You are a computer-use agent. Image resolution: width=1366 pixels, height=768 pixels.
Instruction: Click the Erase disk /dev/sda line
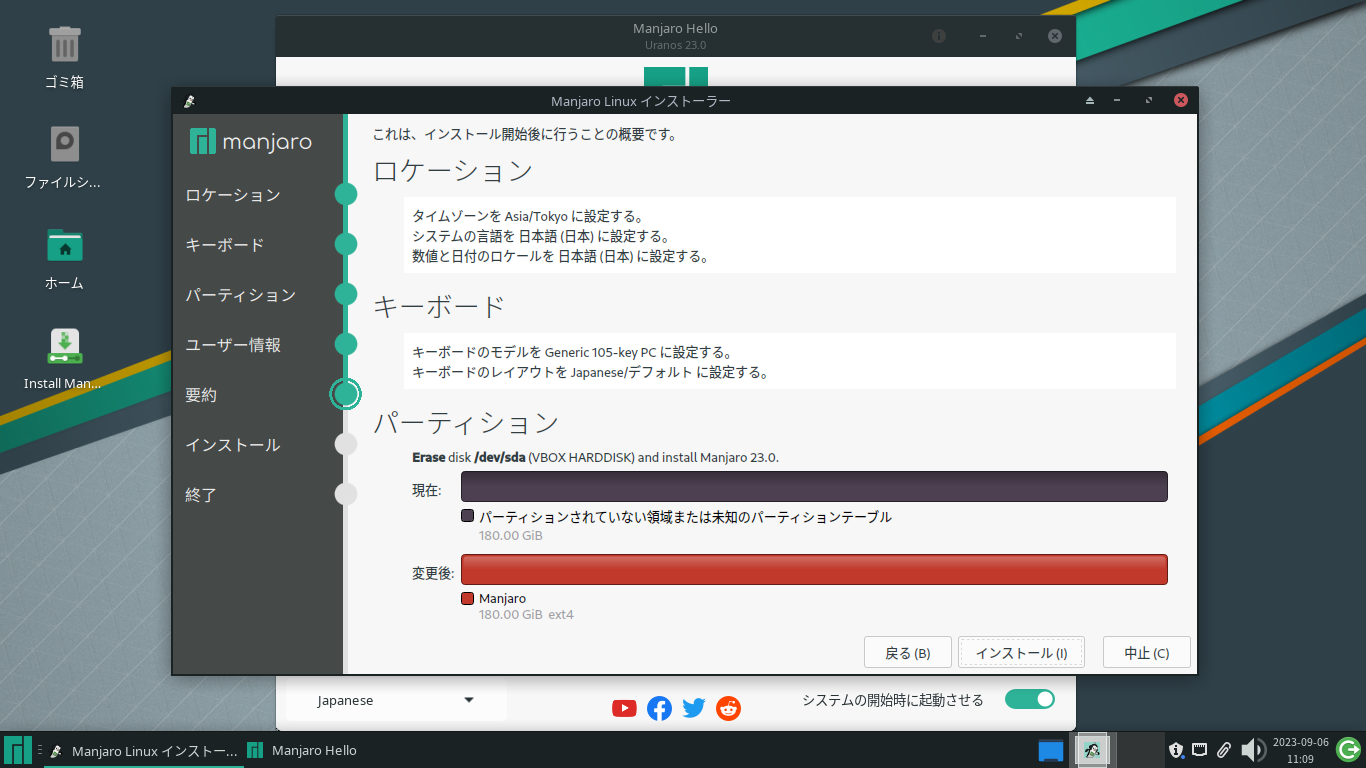[x=595, y=457]
